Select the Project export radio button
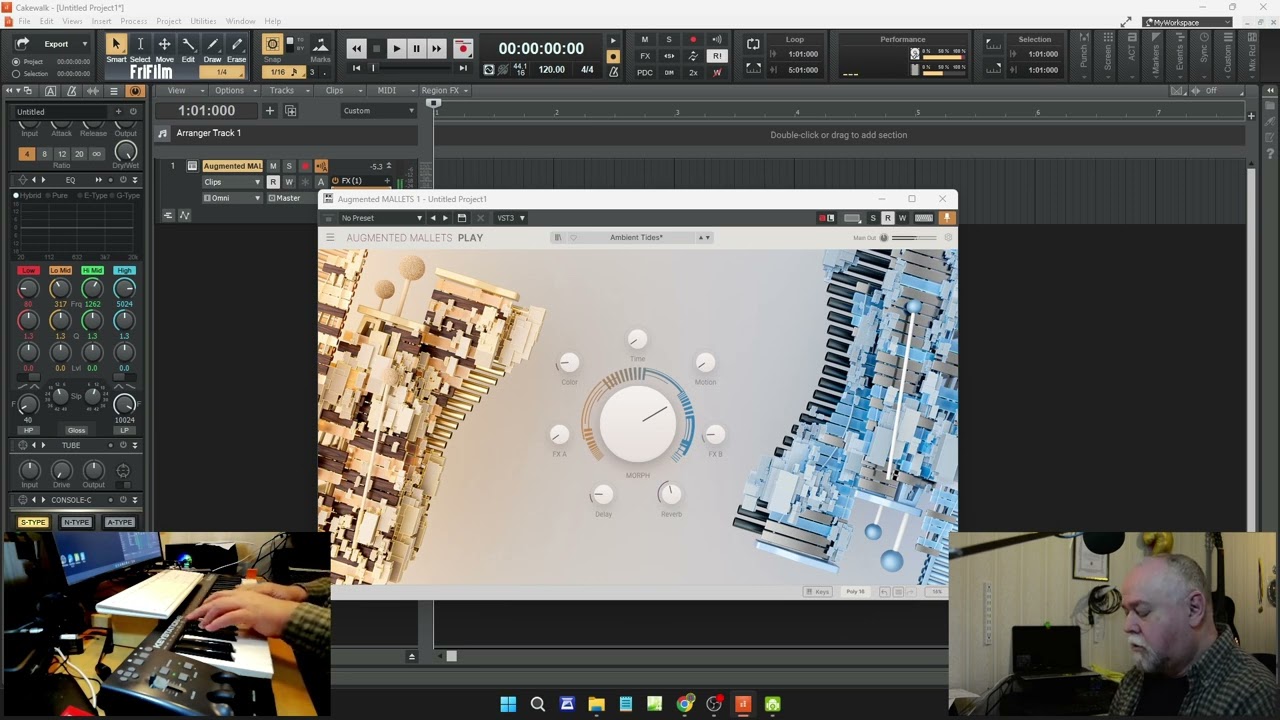Viewport: 1280px width, 720px height. pos(16,62)
